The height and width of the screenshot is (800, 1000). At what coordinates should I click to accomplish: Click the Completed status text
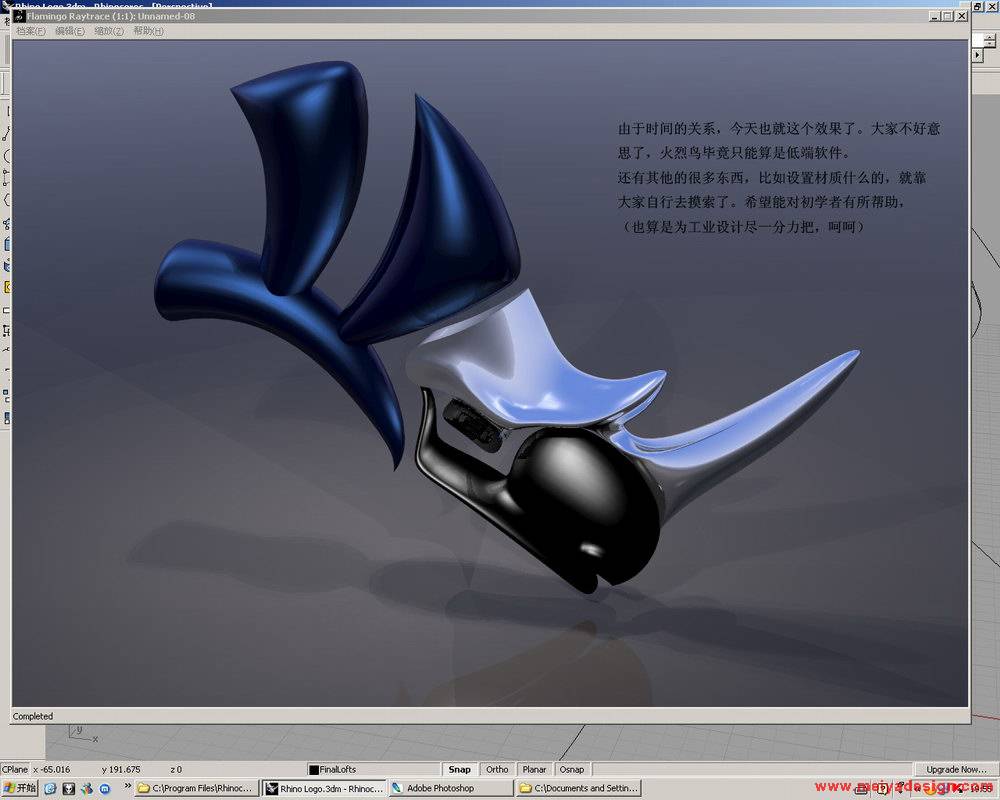click(x=33, y=716)
